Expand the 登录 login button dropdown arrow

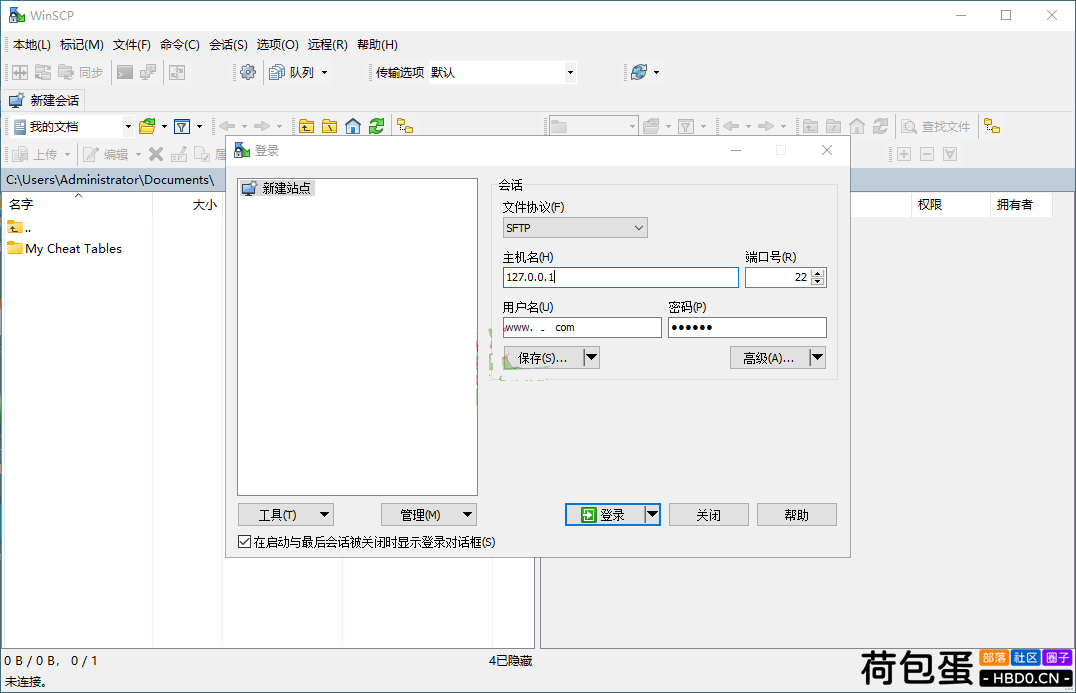[x=653, y=515]
